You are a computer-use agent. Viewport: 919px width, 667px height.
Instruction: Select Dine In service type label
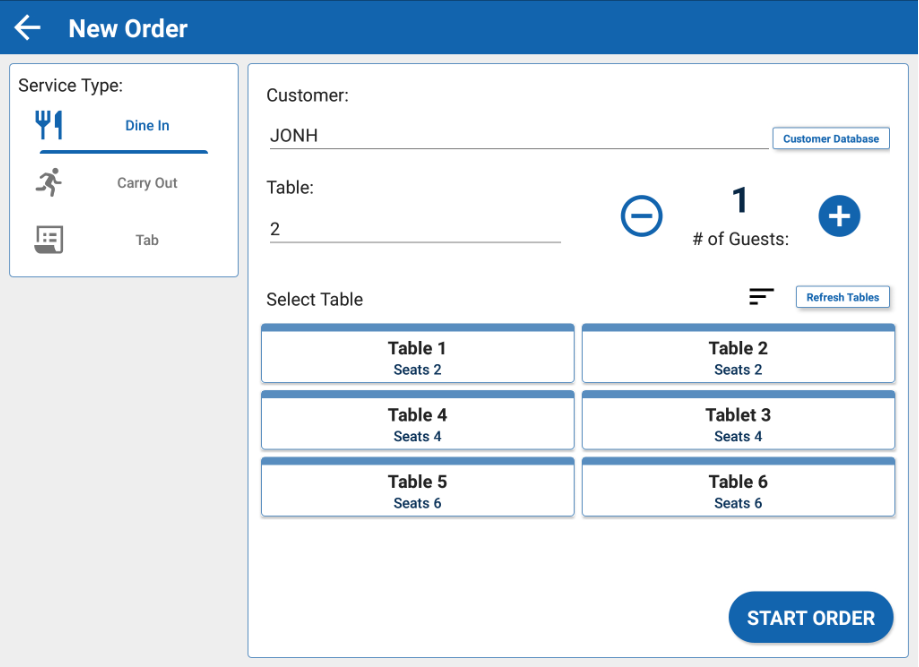[147, 126]
